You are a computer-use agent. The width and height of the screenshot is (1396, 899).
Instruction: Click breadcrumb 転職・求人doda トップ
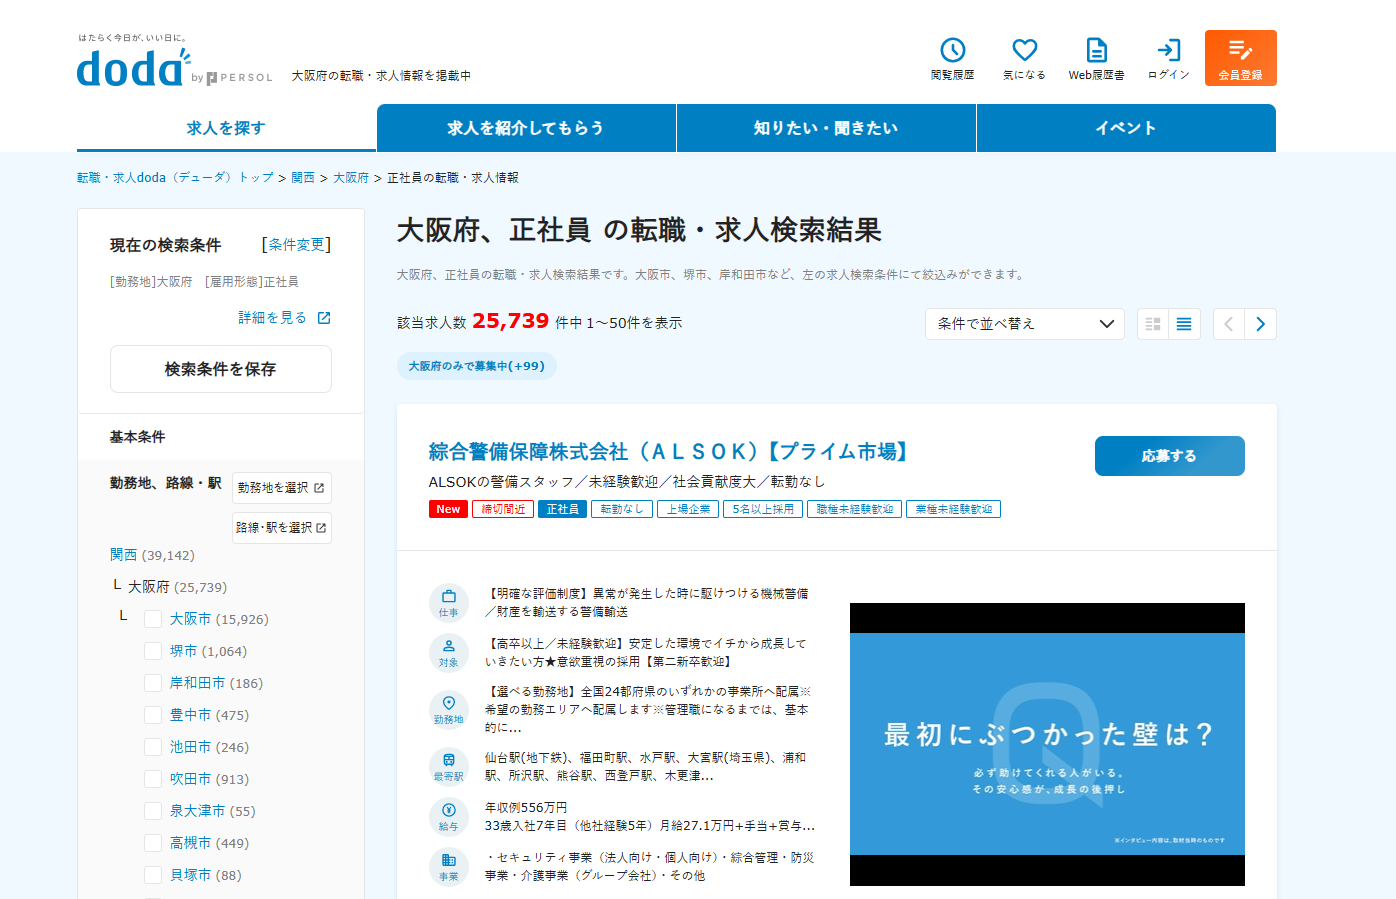coord(175,178)
